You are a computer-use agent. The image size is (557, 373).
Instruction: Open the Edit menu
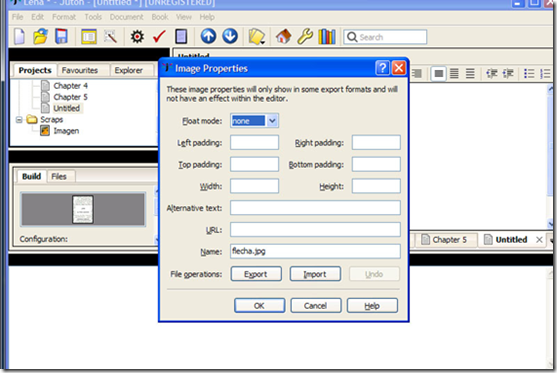click(37, 17)
